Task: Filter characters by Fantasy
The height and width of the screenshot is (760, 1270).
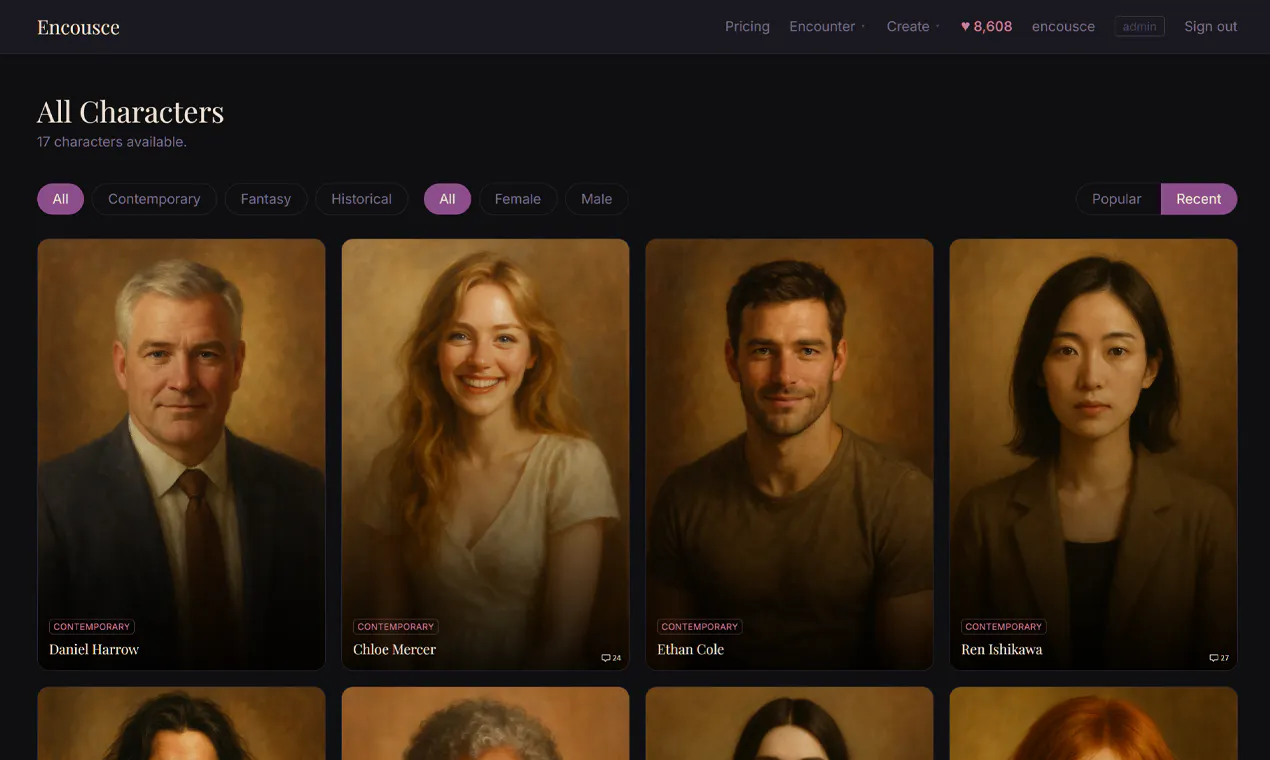Action: [x=266, y=199]
